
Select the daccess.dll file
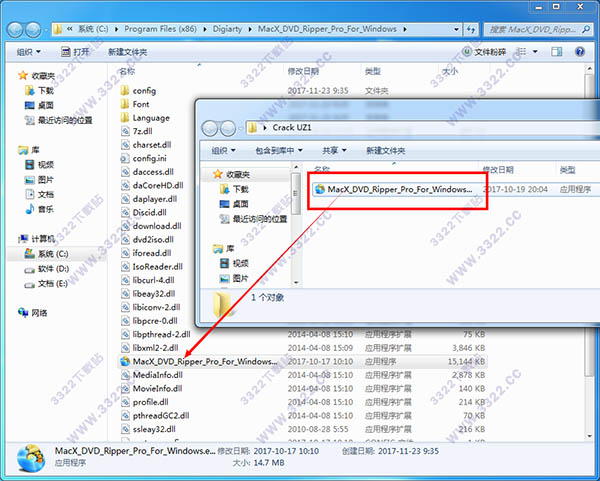click(x=147, y=172)
